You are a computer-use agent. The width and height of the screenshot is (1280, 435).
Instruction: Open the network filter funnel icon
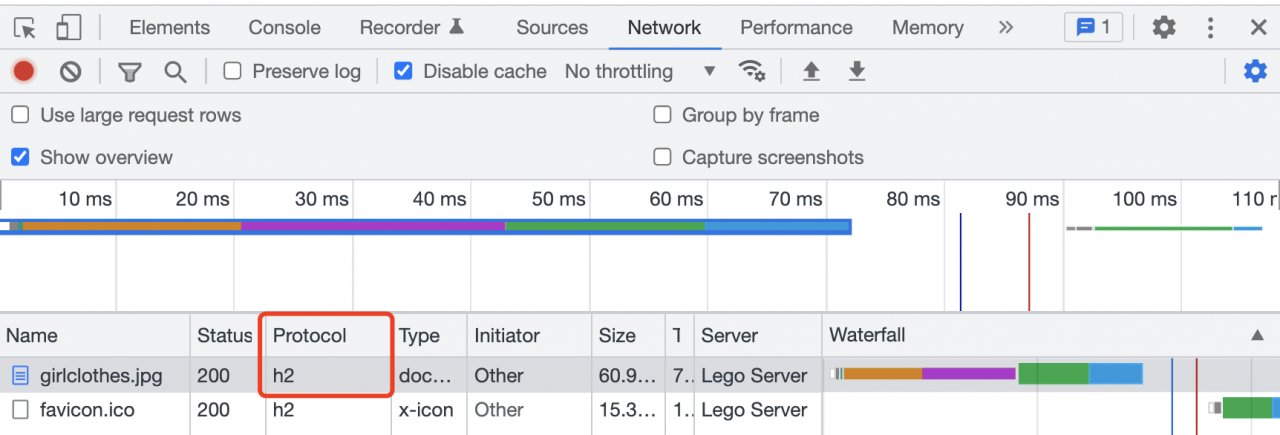pyautogui.click(x=129, y=72)
